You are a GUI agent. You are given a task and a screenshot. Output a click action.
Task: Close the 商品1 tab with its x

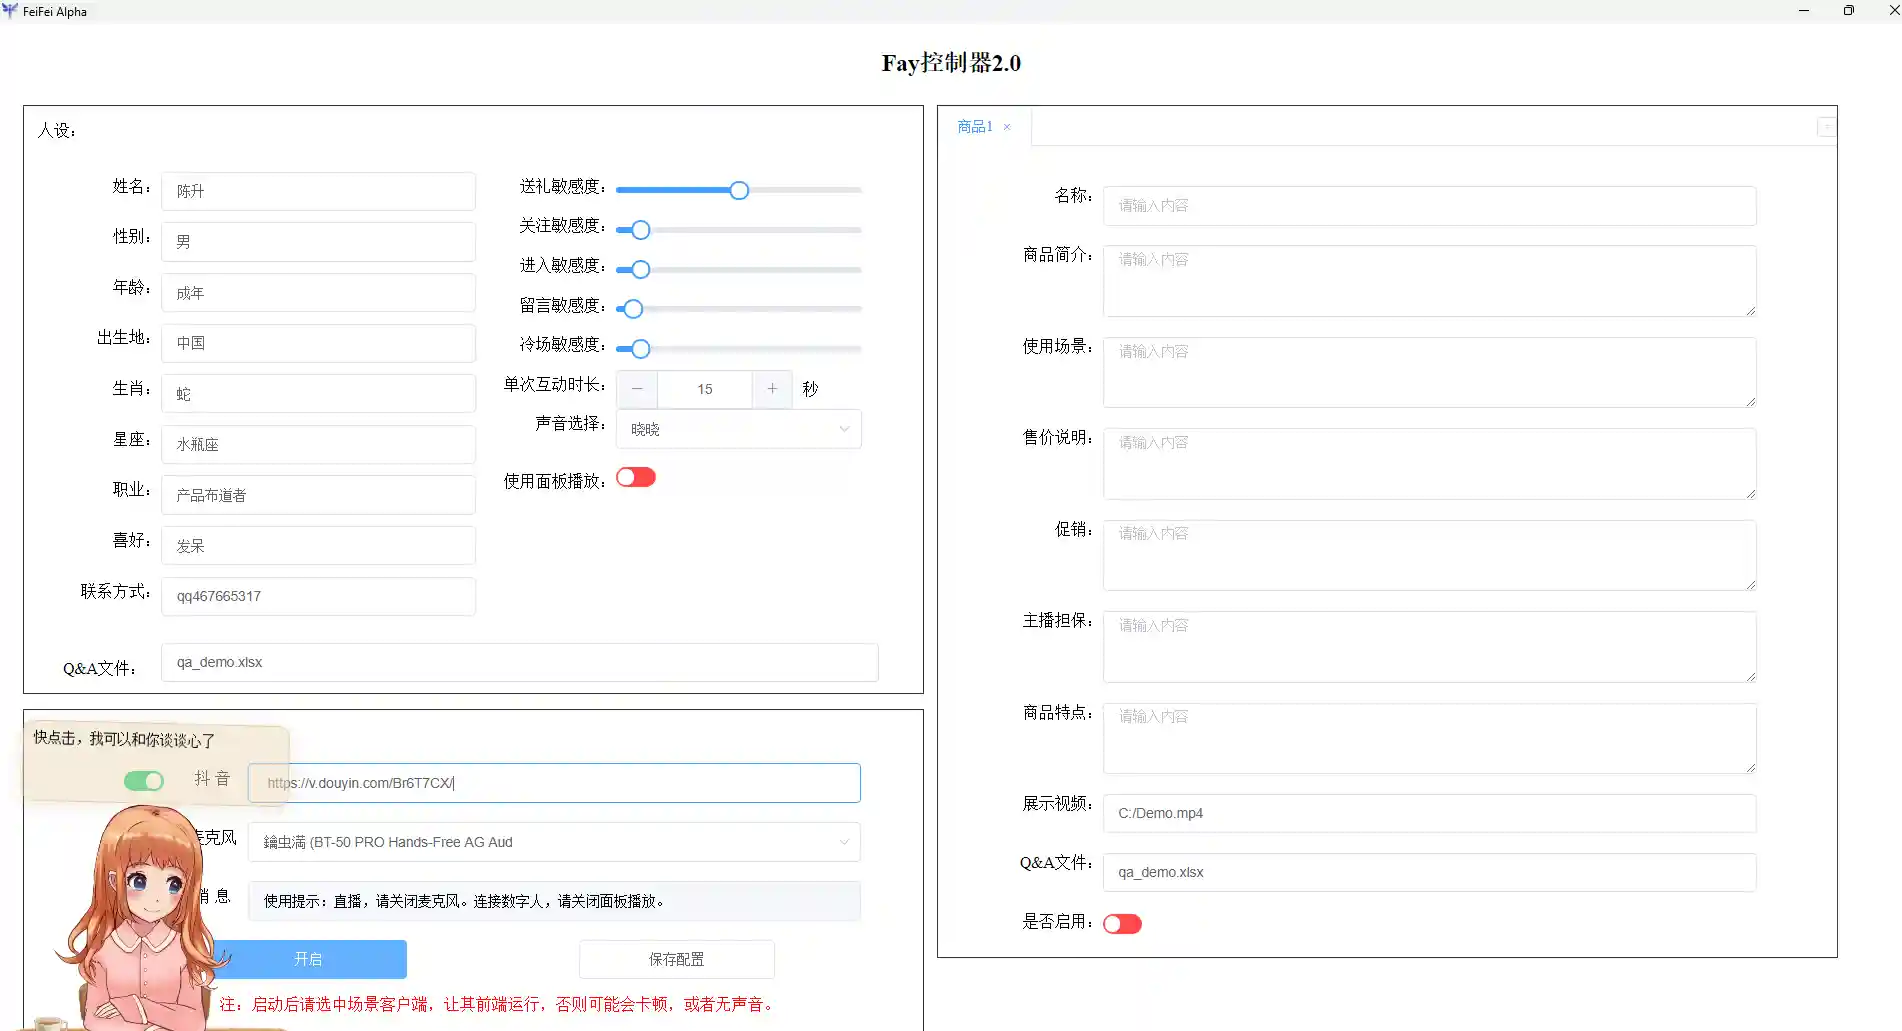(1007, 127)
